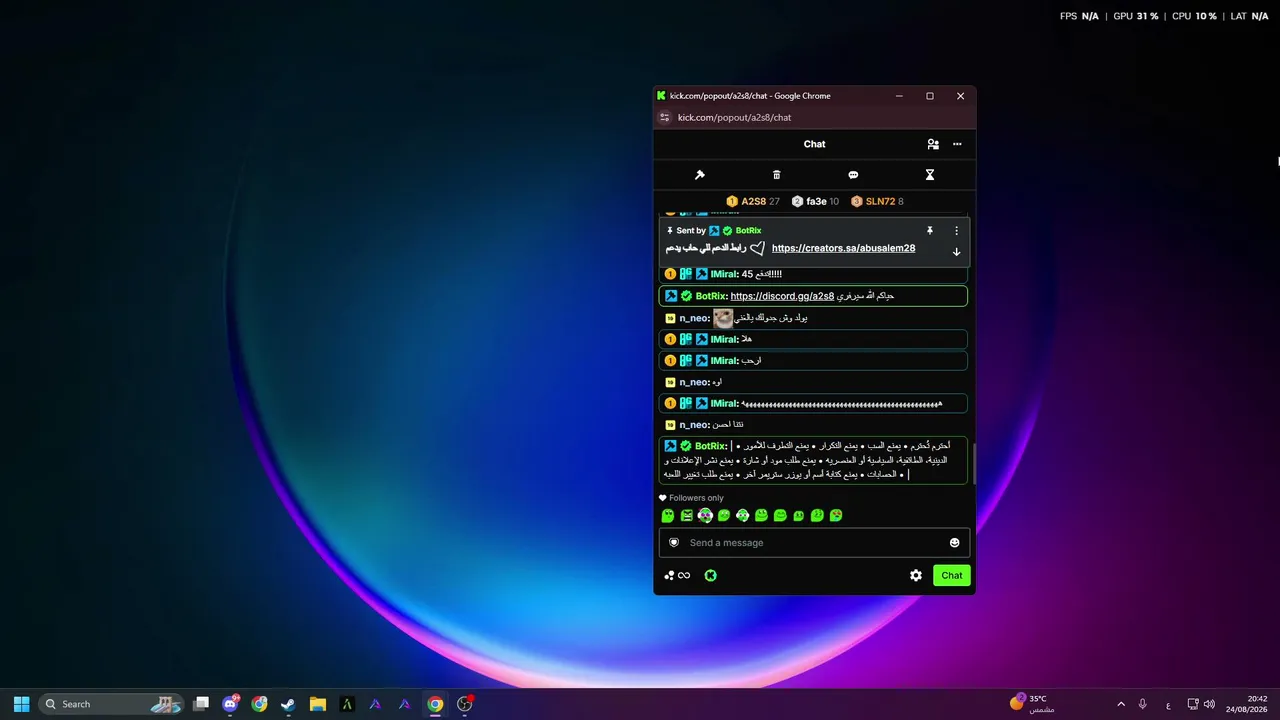Open the chat three-dot options menu
Viewport: 1280px width, 720px height.
point(957,144)
